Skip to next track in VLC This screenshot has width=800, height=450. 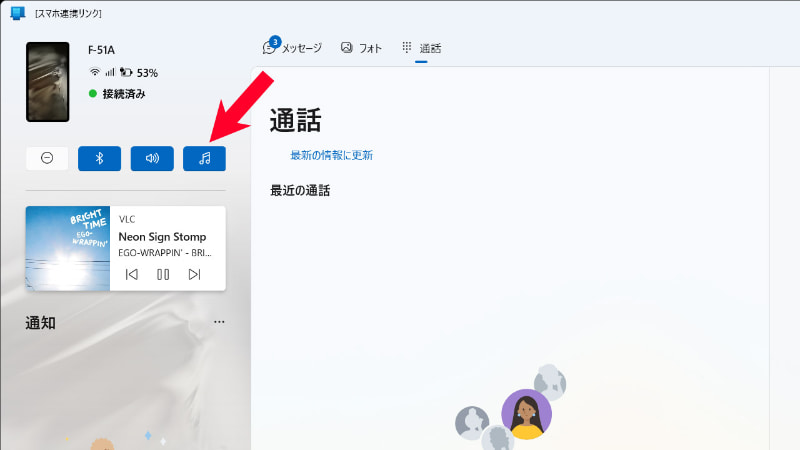pyautogui.click(x=194, y=274)
